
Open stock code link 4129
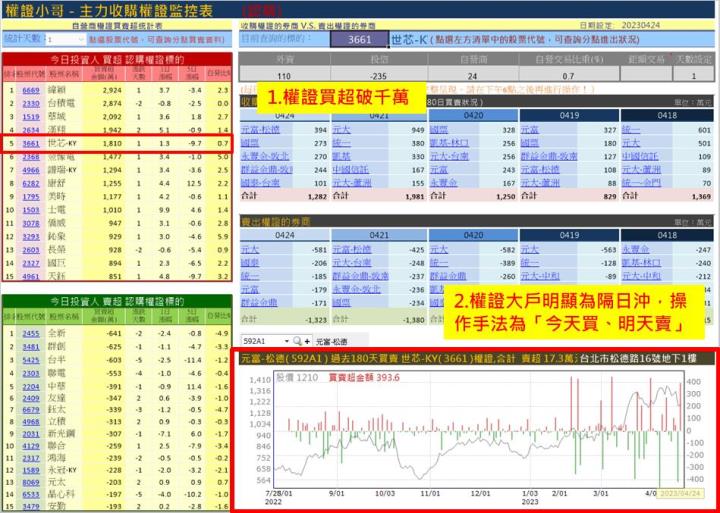31,445
